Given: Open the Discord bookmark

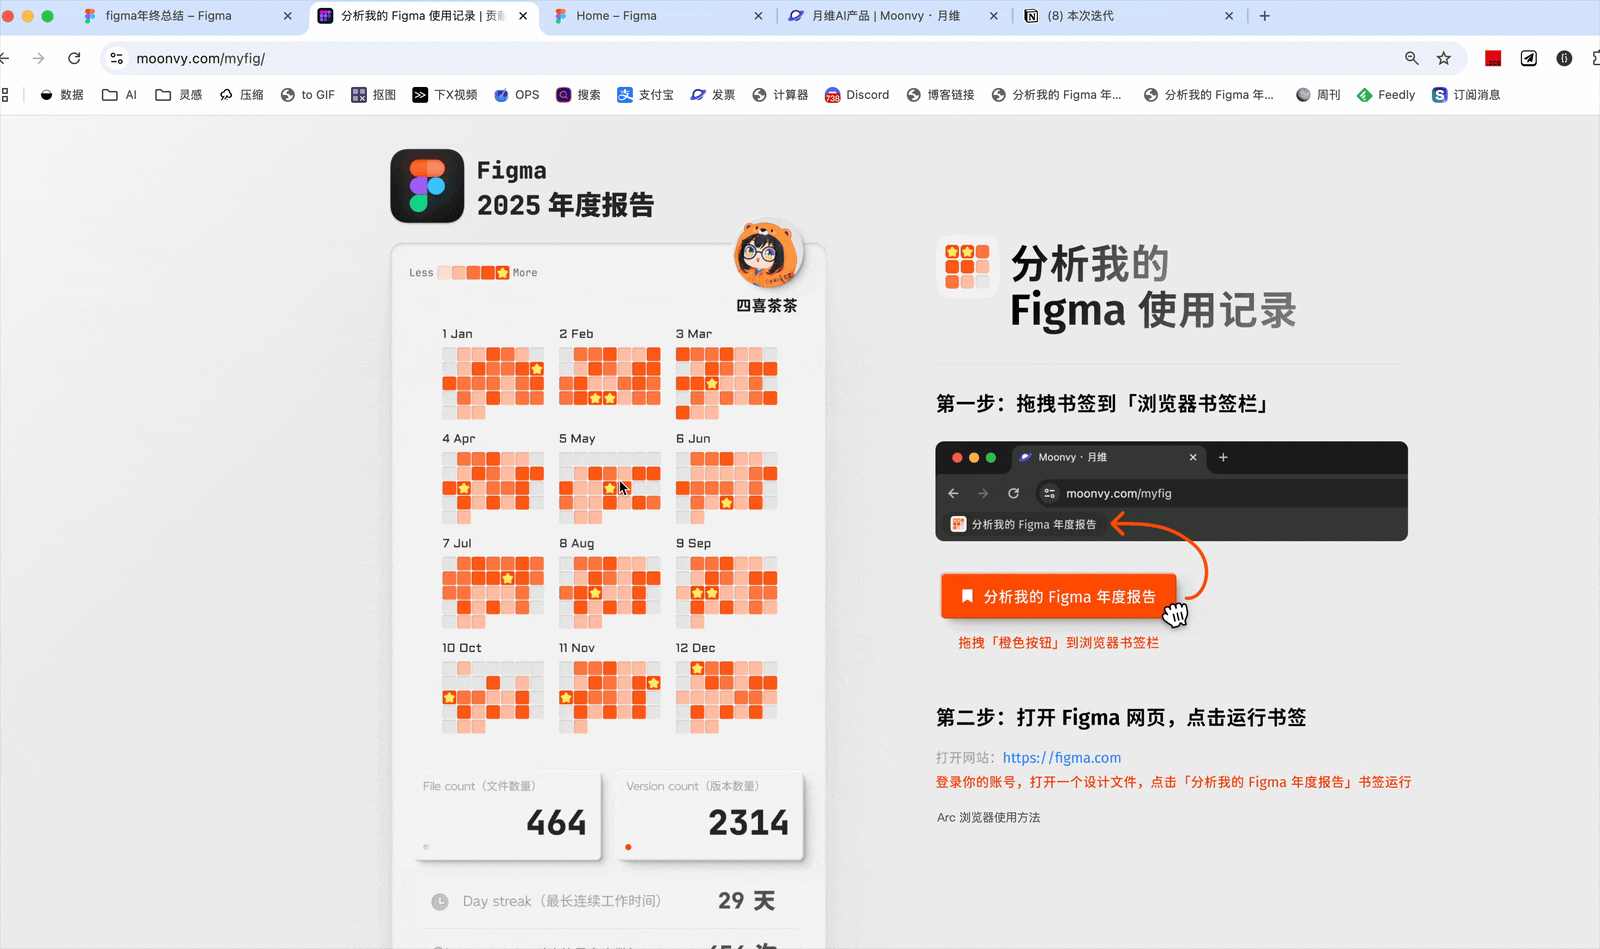Looking at the screenshot, I should coord(857,95).
